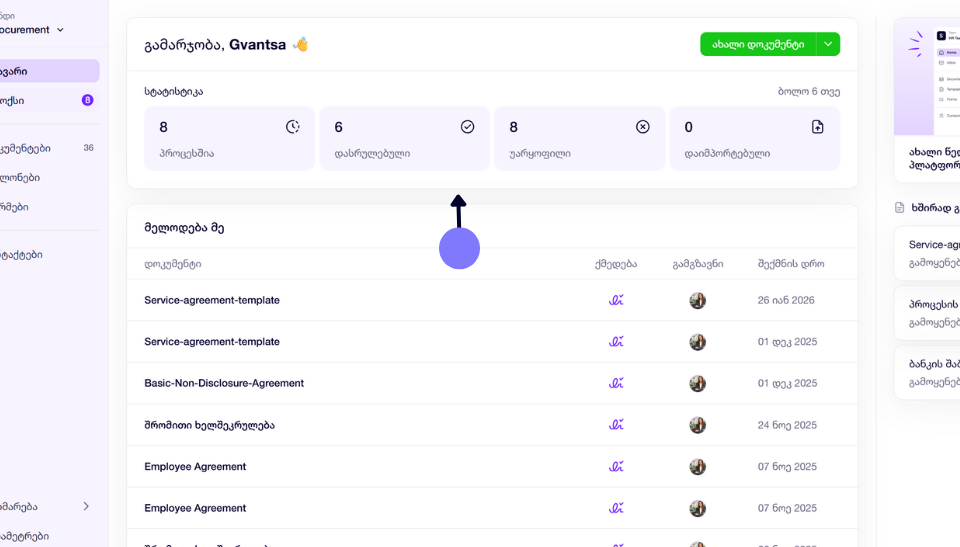Click the 'გამგზავნი' column header
Image resolution: width=960 pixels, height=547 pixels.
pos(698,264)
